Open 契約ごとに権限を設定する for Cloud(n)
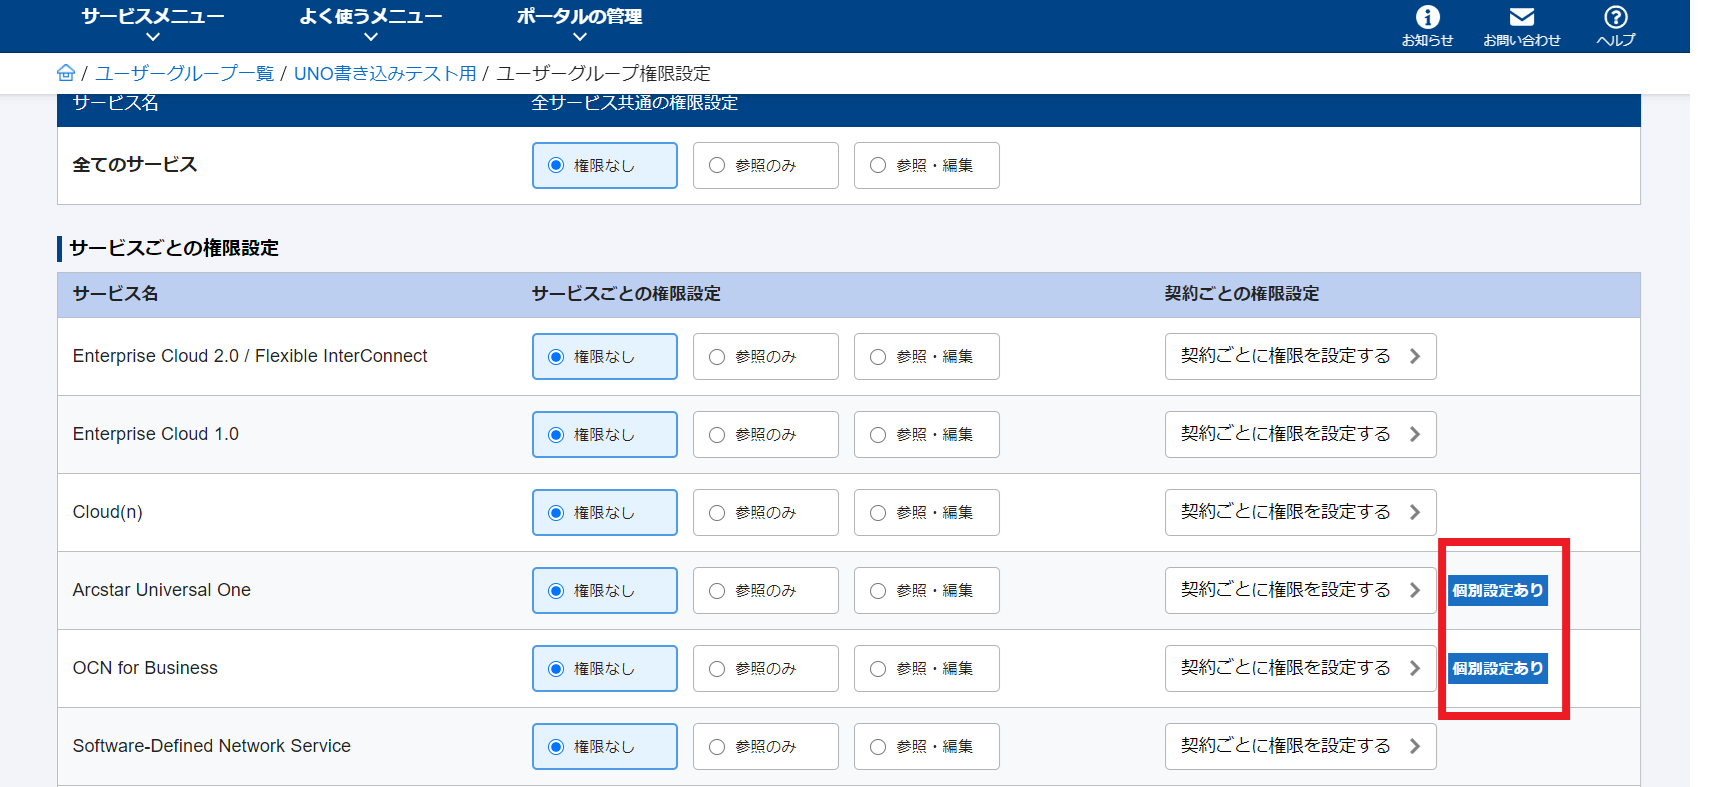The image size is (1716, 787). click(x=1300, y=512)
